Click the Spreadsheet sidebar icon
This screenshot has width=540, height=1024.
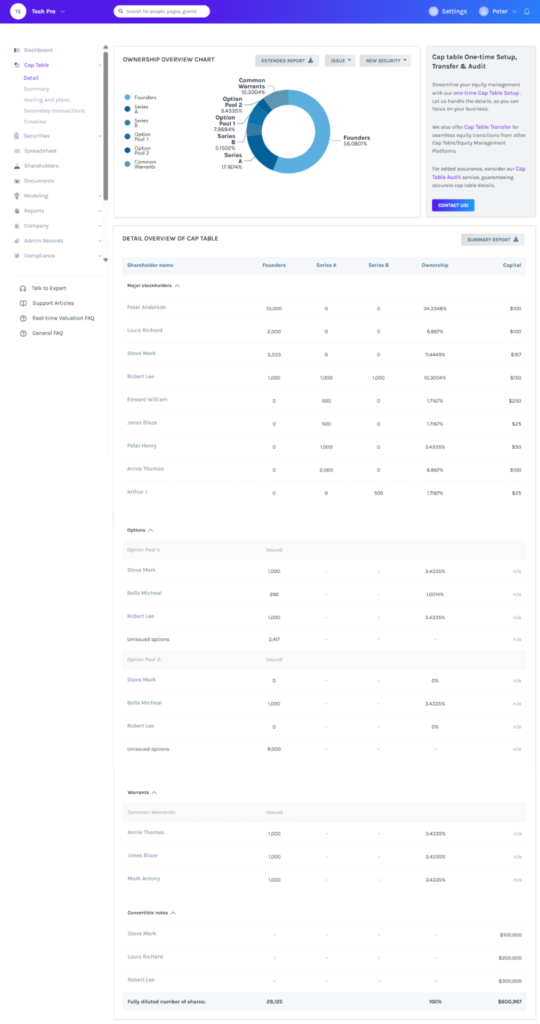point(17,151)
